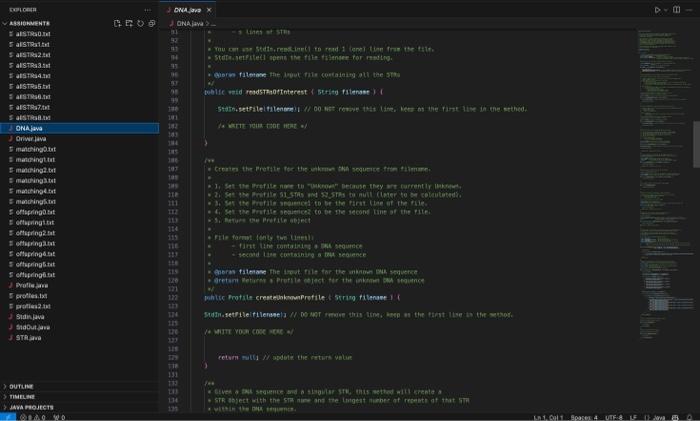Click Ln 1, Col 1 in status bar

click(x=548, y=417)
